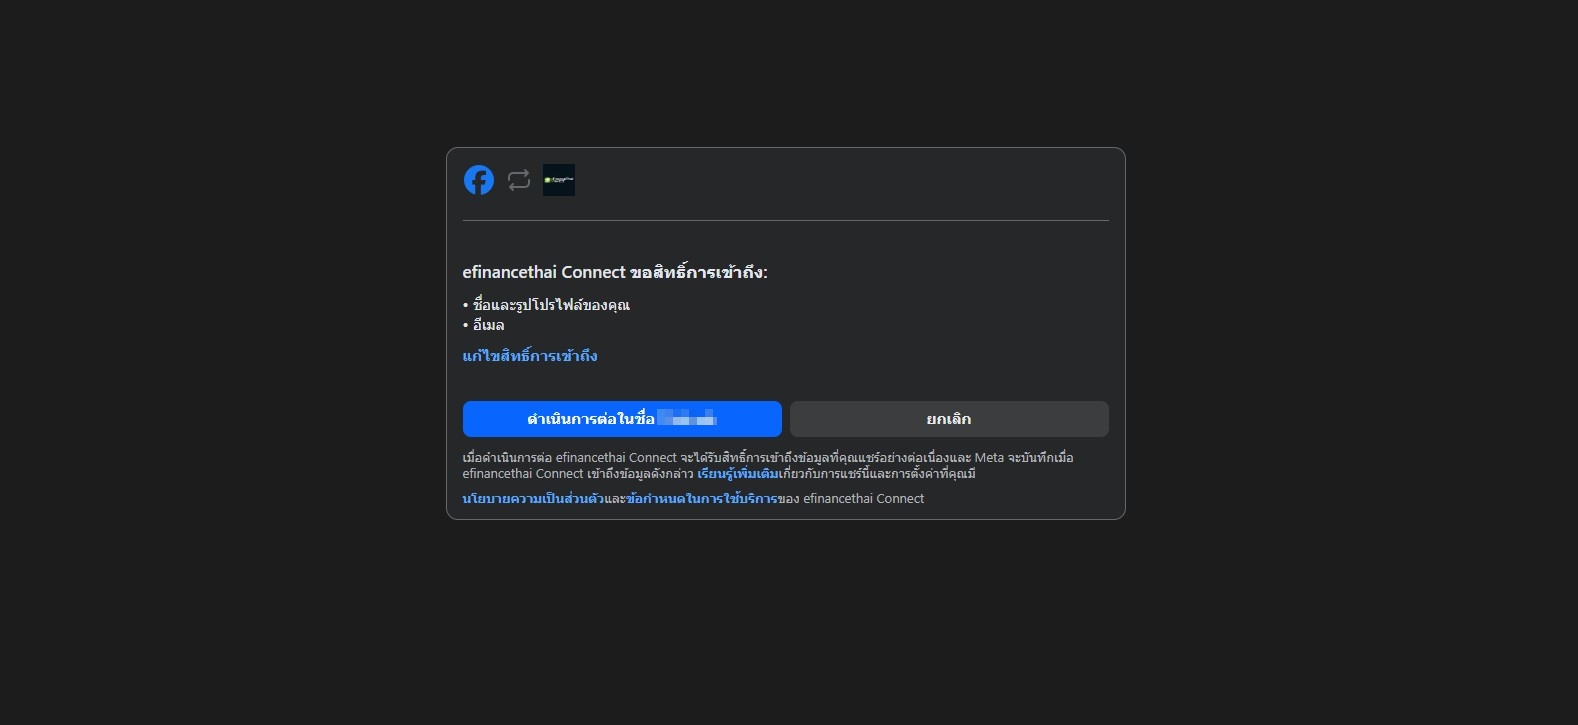Open the ข้อกำหนดในการใช้บริการ terms link
Image resolution: width=1578 pixels, height=725 pixels.
(x=702, y=498)
